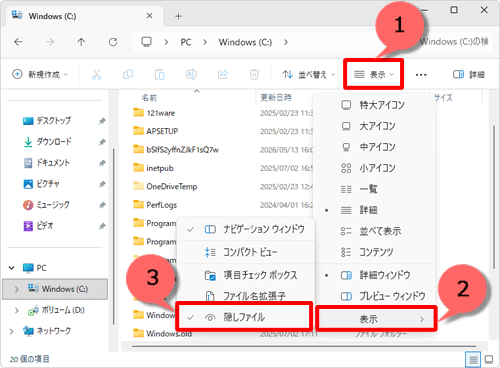Viewport: 500px width, 368px height.
Task: Toggle 隠しファイル option
Action: [244, 317]
